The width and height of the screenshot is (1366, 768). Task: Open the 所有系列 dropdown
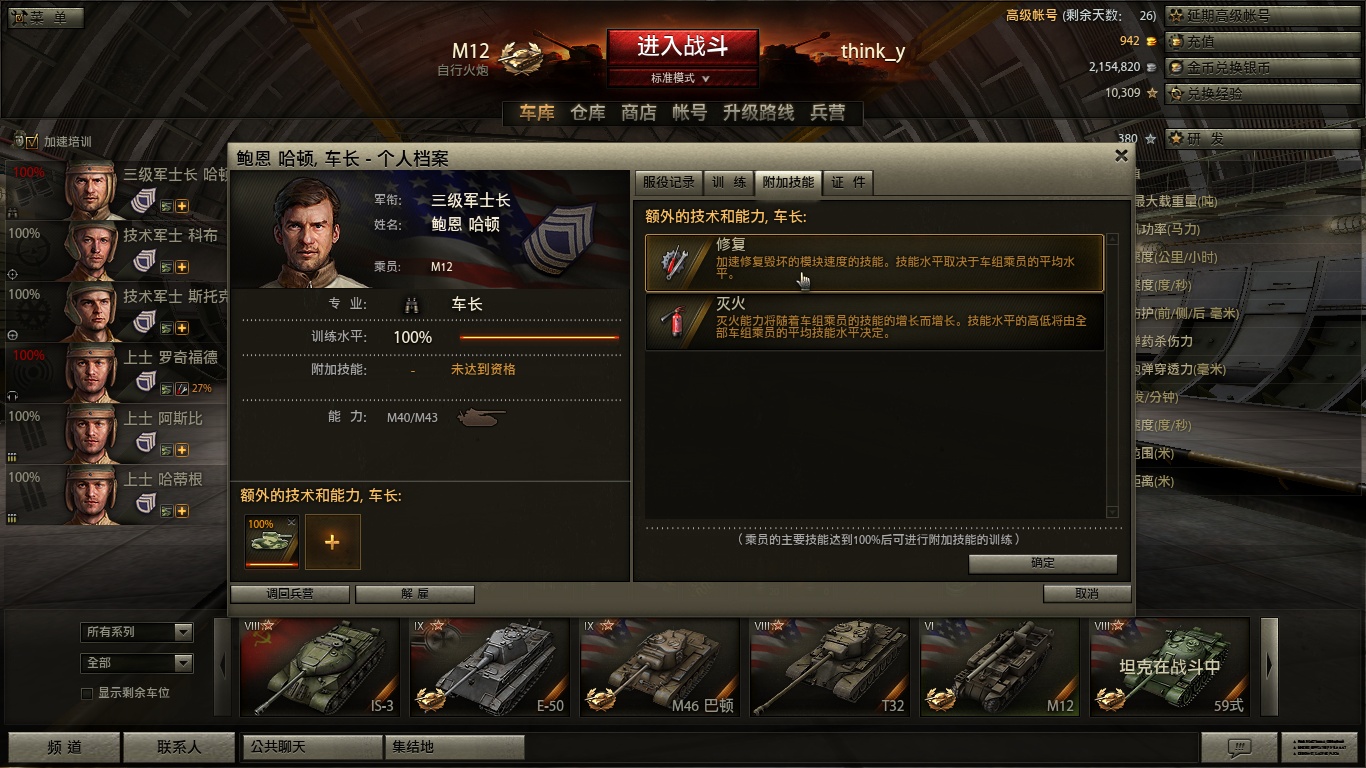pos(137,632)
